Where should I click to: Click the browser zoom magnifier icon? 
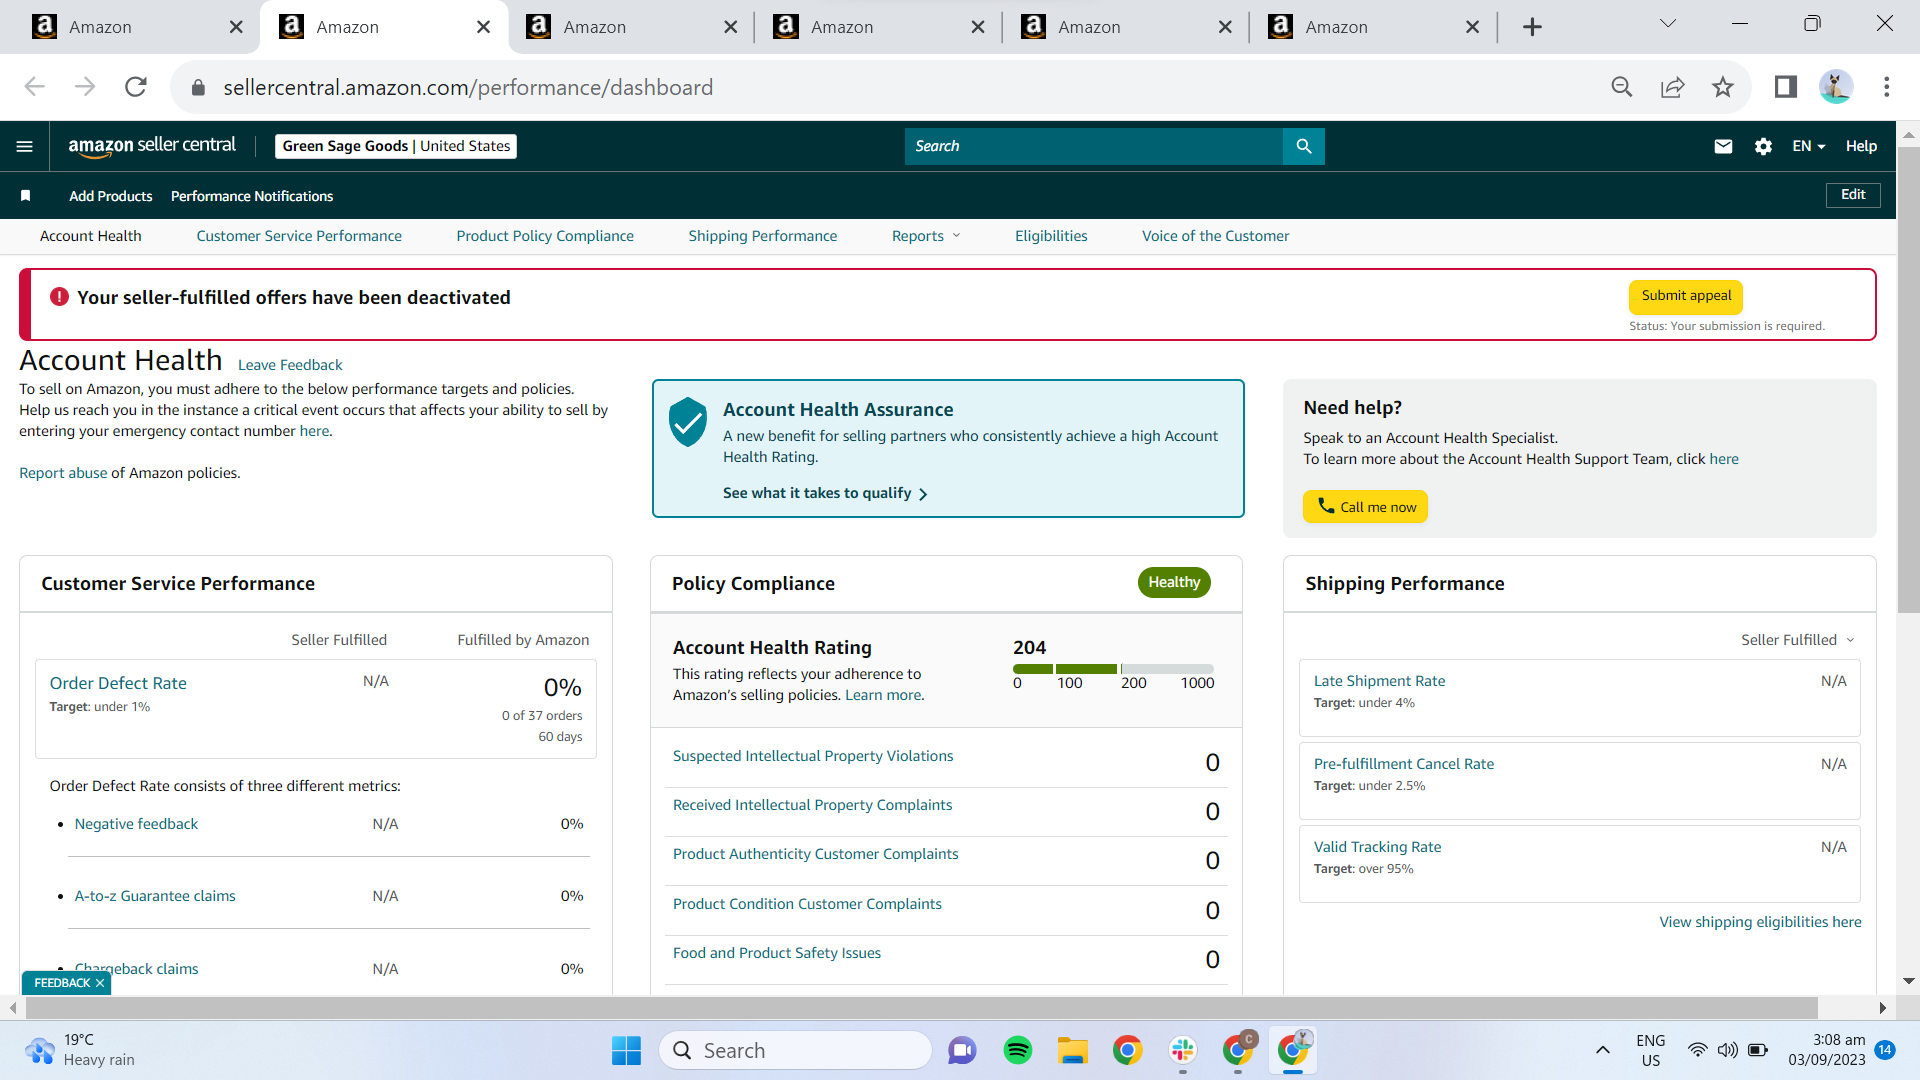1622,87
